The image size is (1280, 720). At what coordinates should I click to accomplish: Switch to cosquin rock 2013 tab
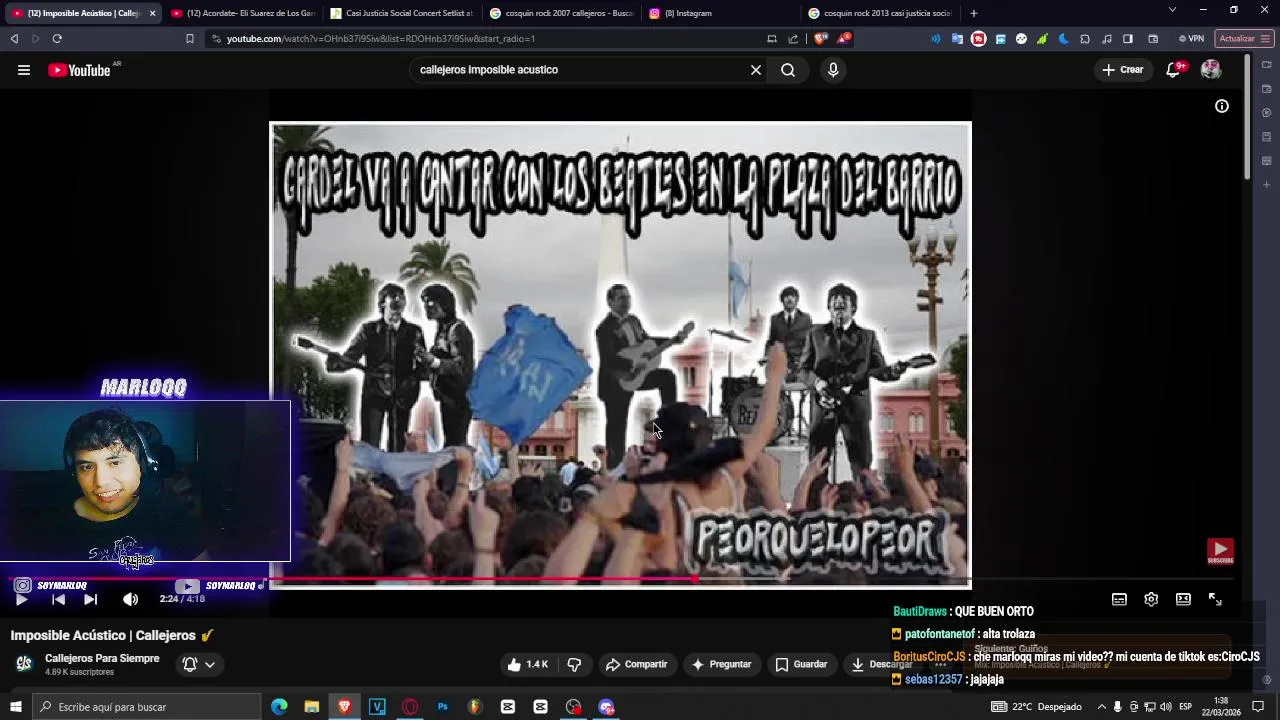click(x=879, y=13)
